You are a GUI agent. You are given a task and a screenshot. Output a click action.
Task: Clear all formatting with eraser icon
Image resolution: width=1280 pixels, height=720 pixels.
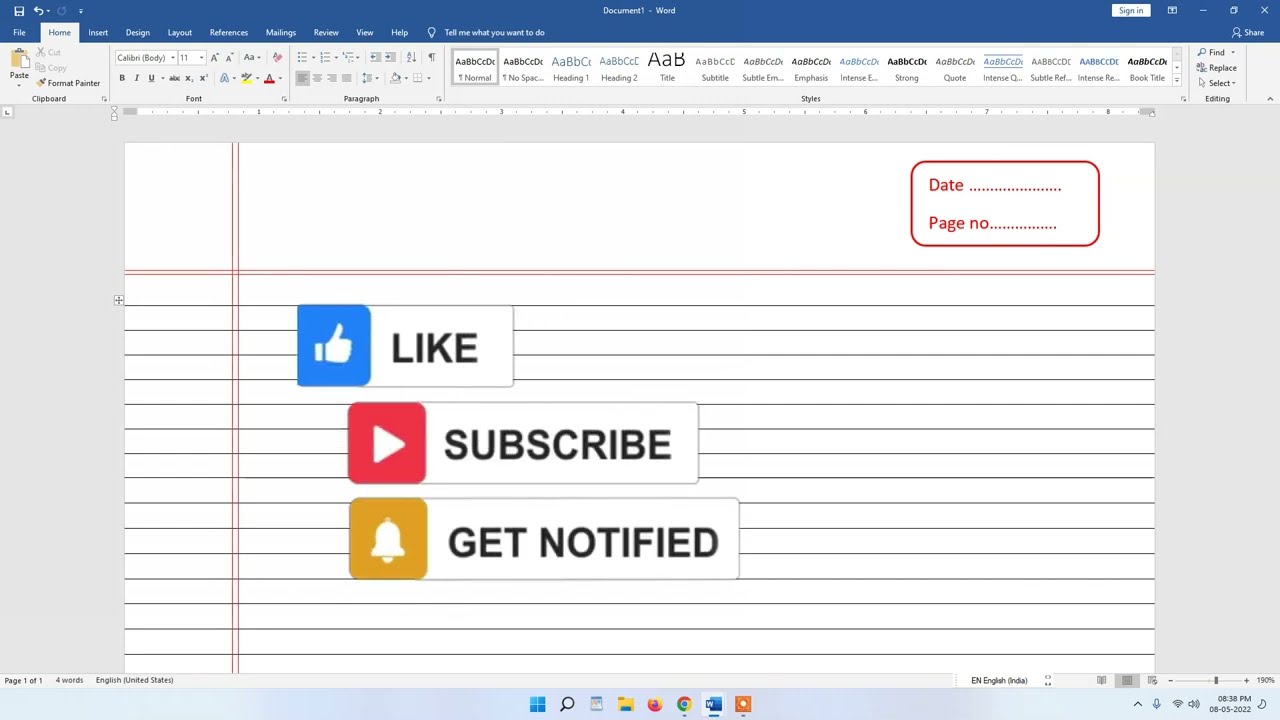[277, 58]
